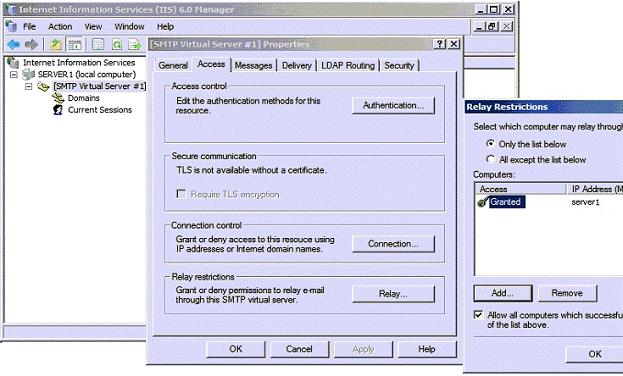Click the Current Sessions person icon
The height and width of the screenshot is (376, 623).
(58, 110)
